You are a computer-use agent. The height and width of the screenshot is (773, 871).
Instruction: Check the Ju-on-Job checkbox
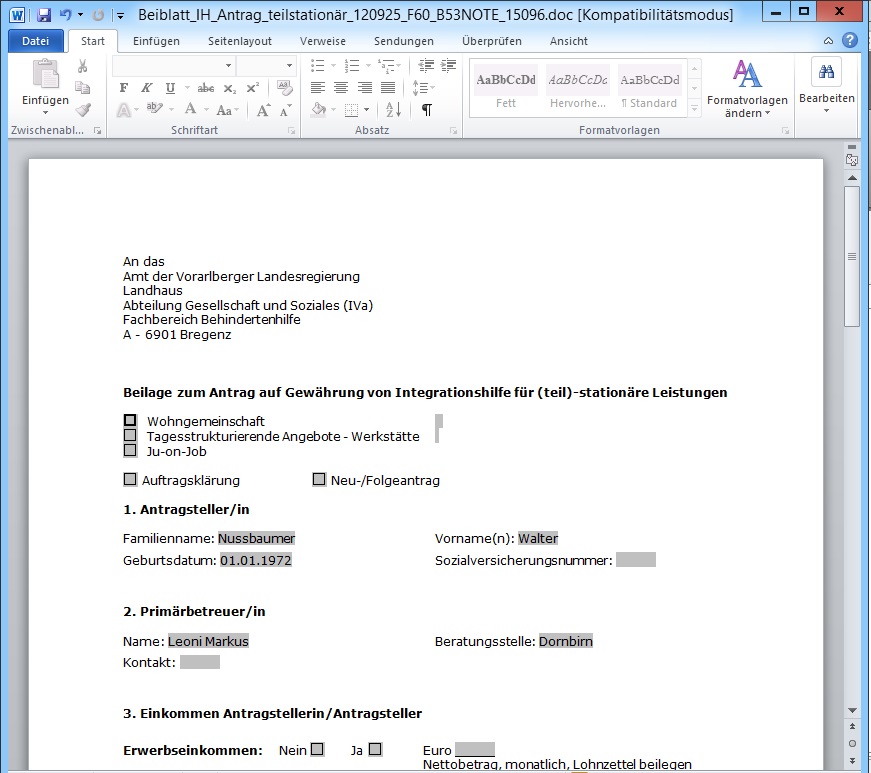coord(130,450)
